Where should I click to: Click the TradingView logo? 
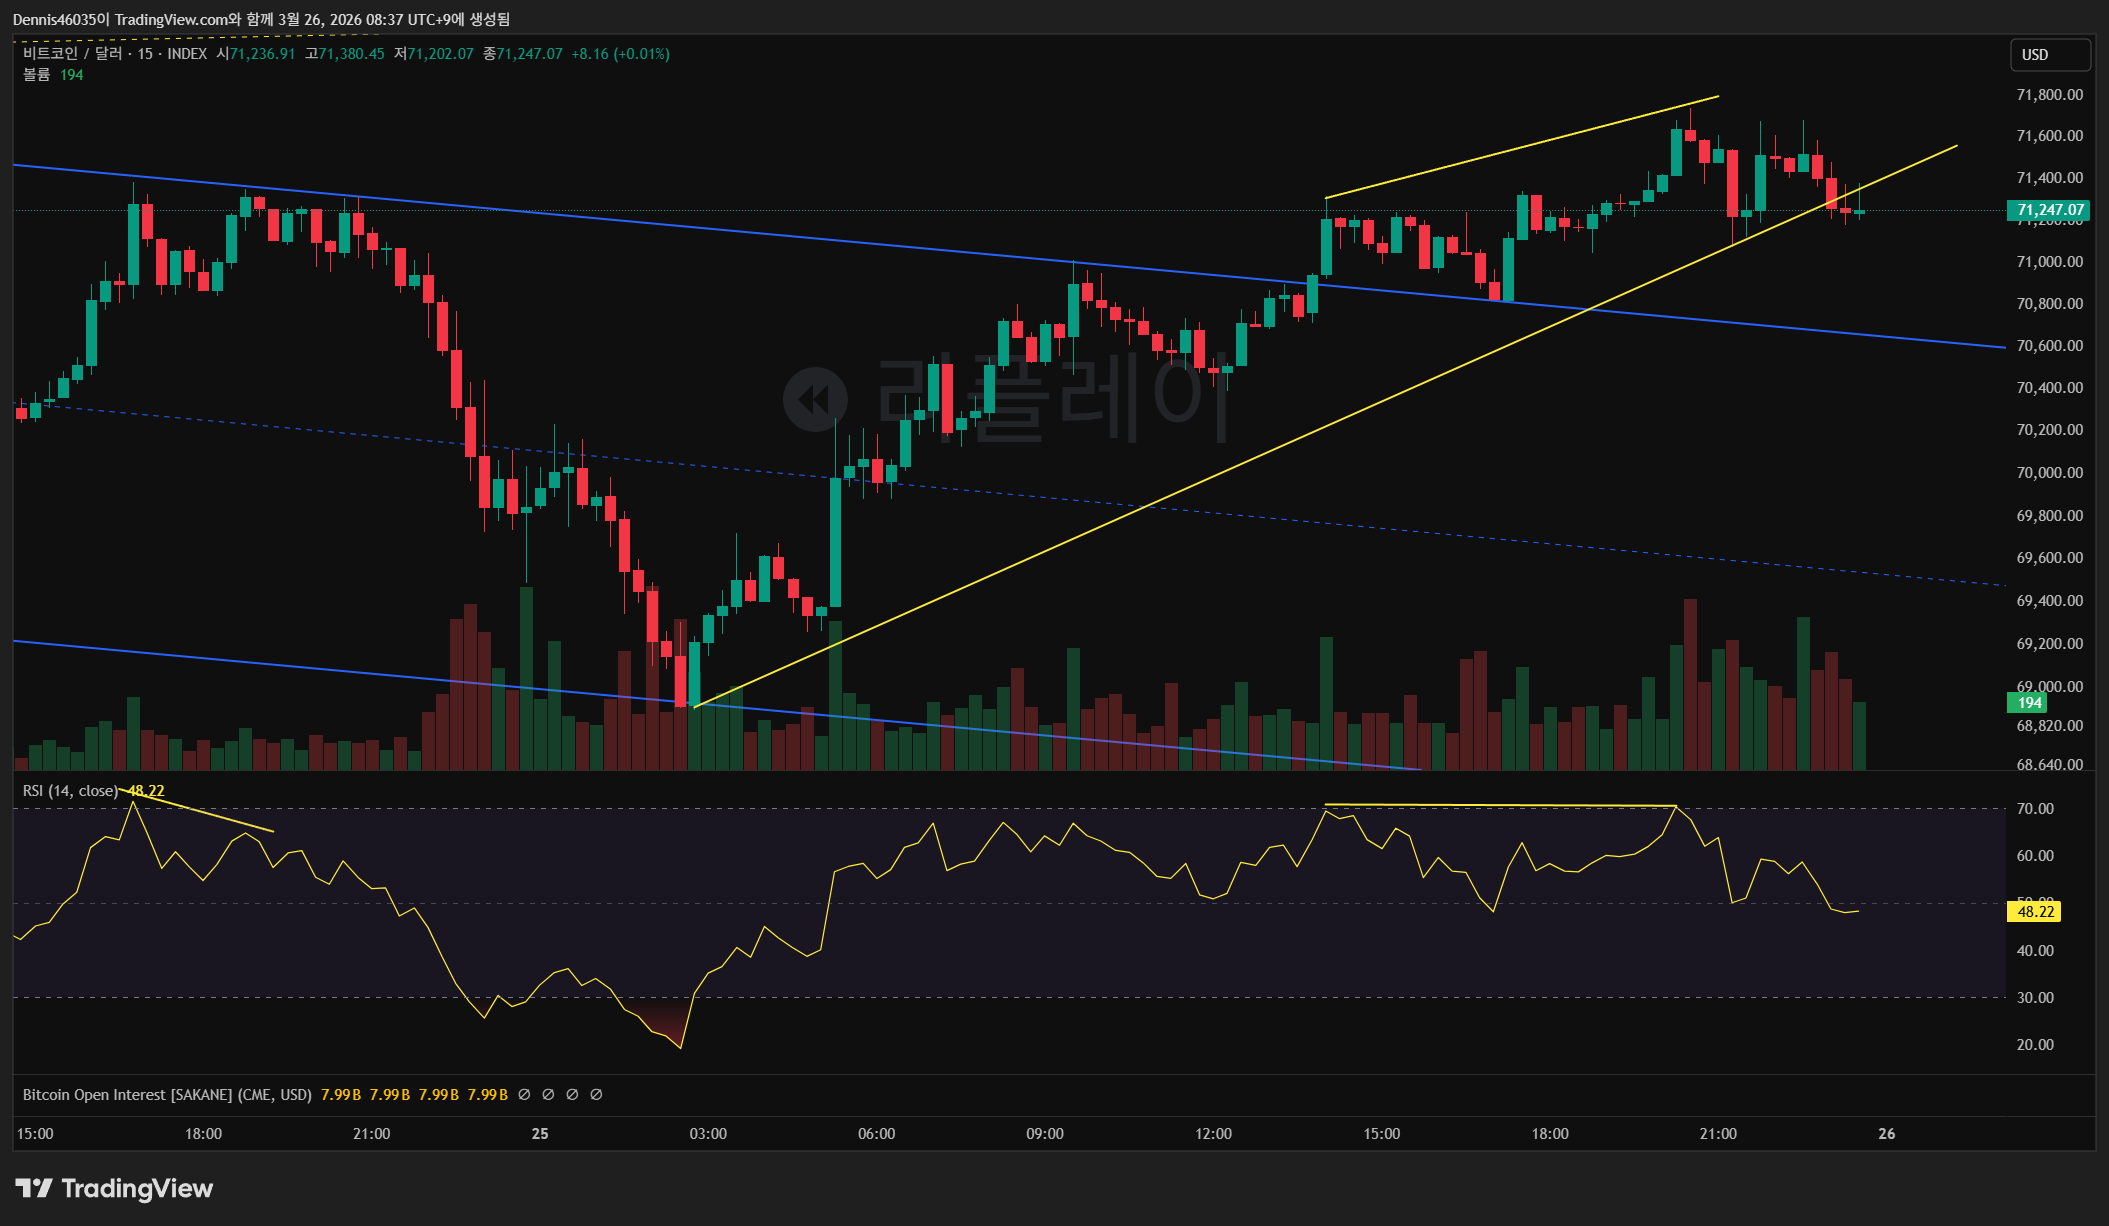(114, 1188)
